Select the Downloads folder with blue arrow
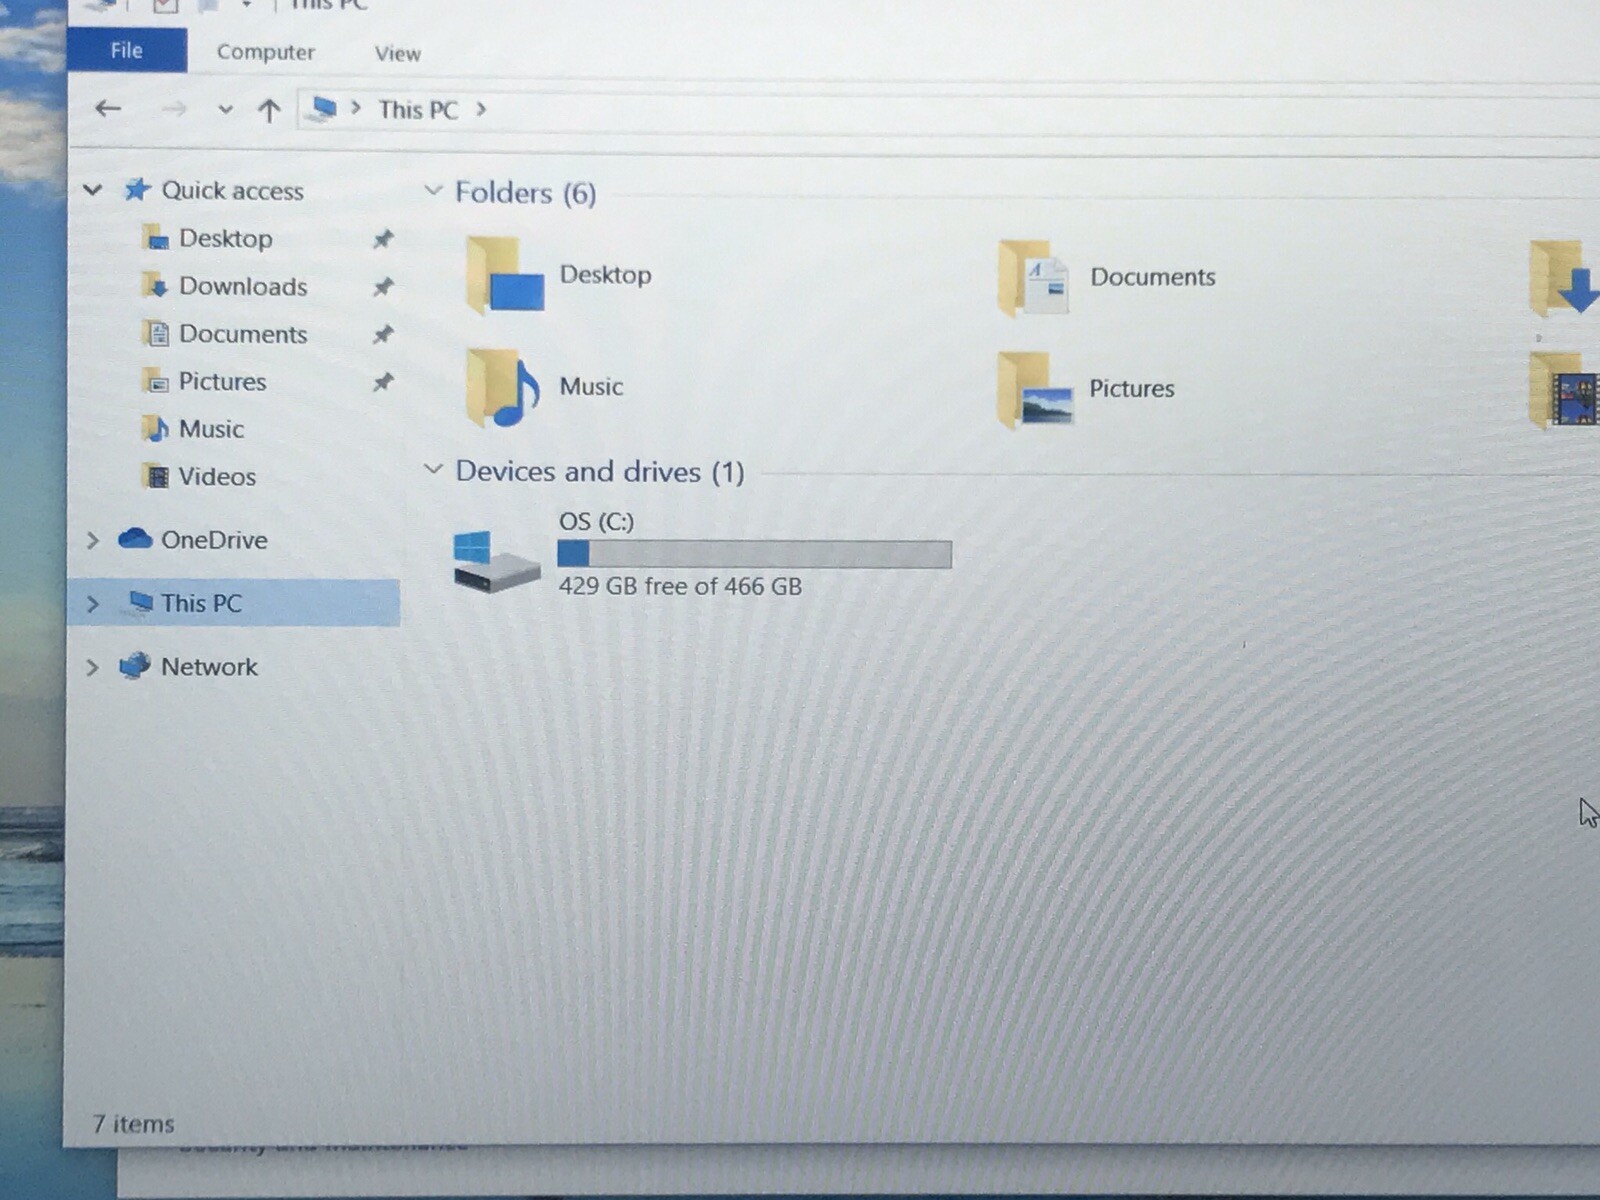Screen dimensions: 1600x1200 pos(1564,279)
